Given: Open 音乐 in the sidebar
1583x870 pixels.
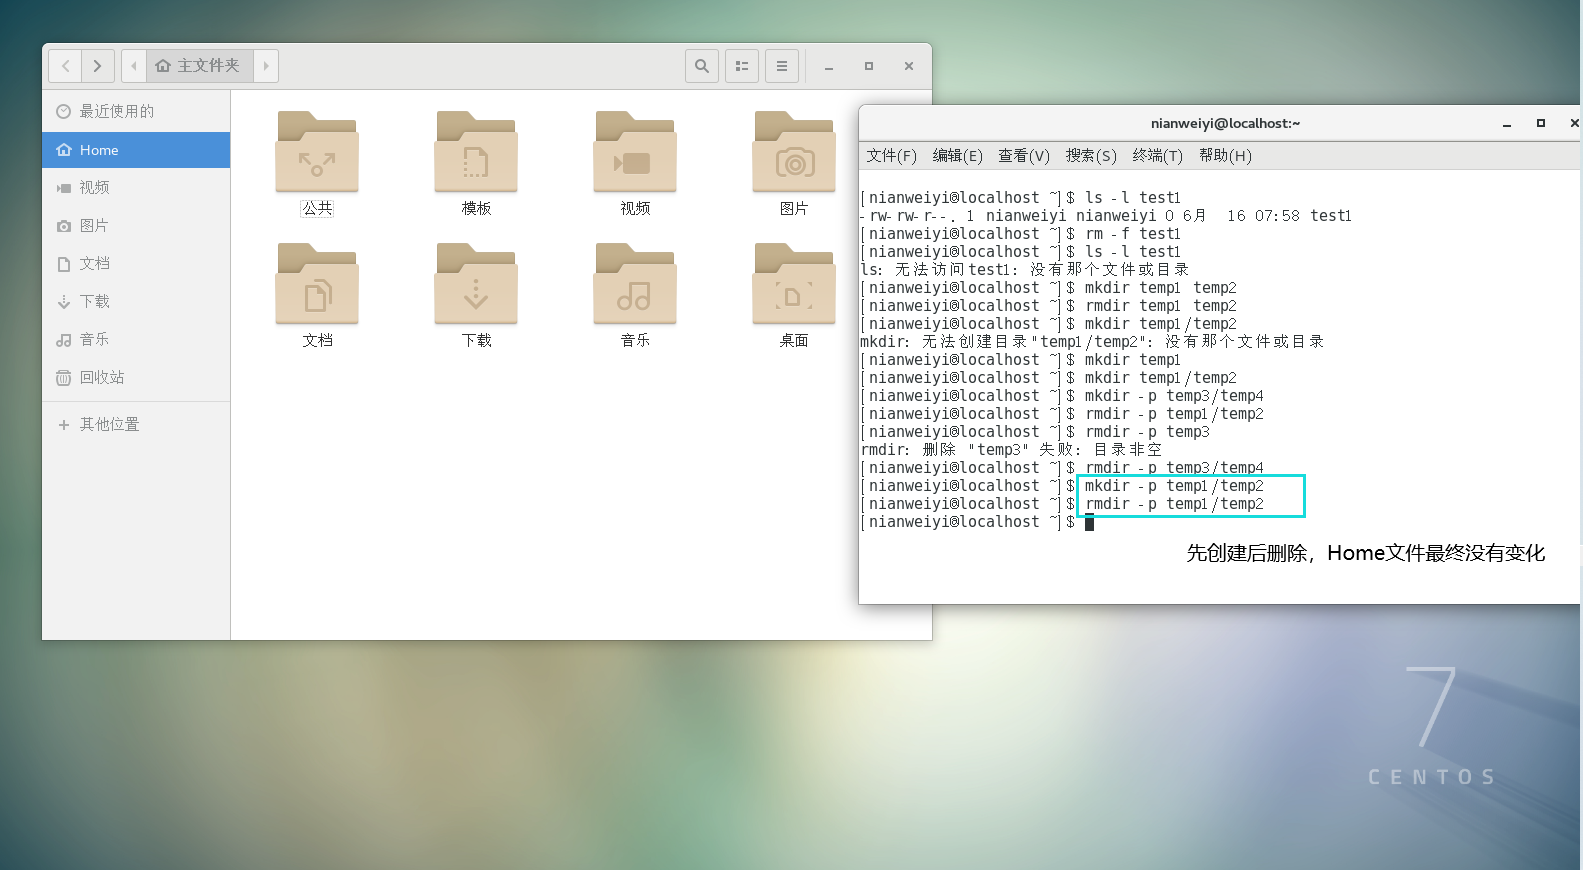Looking at the screenshot, I should 136,339.
